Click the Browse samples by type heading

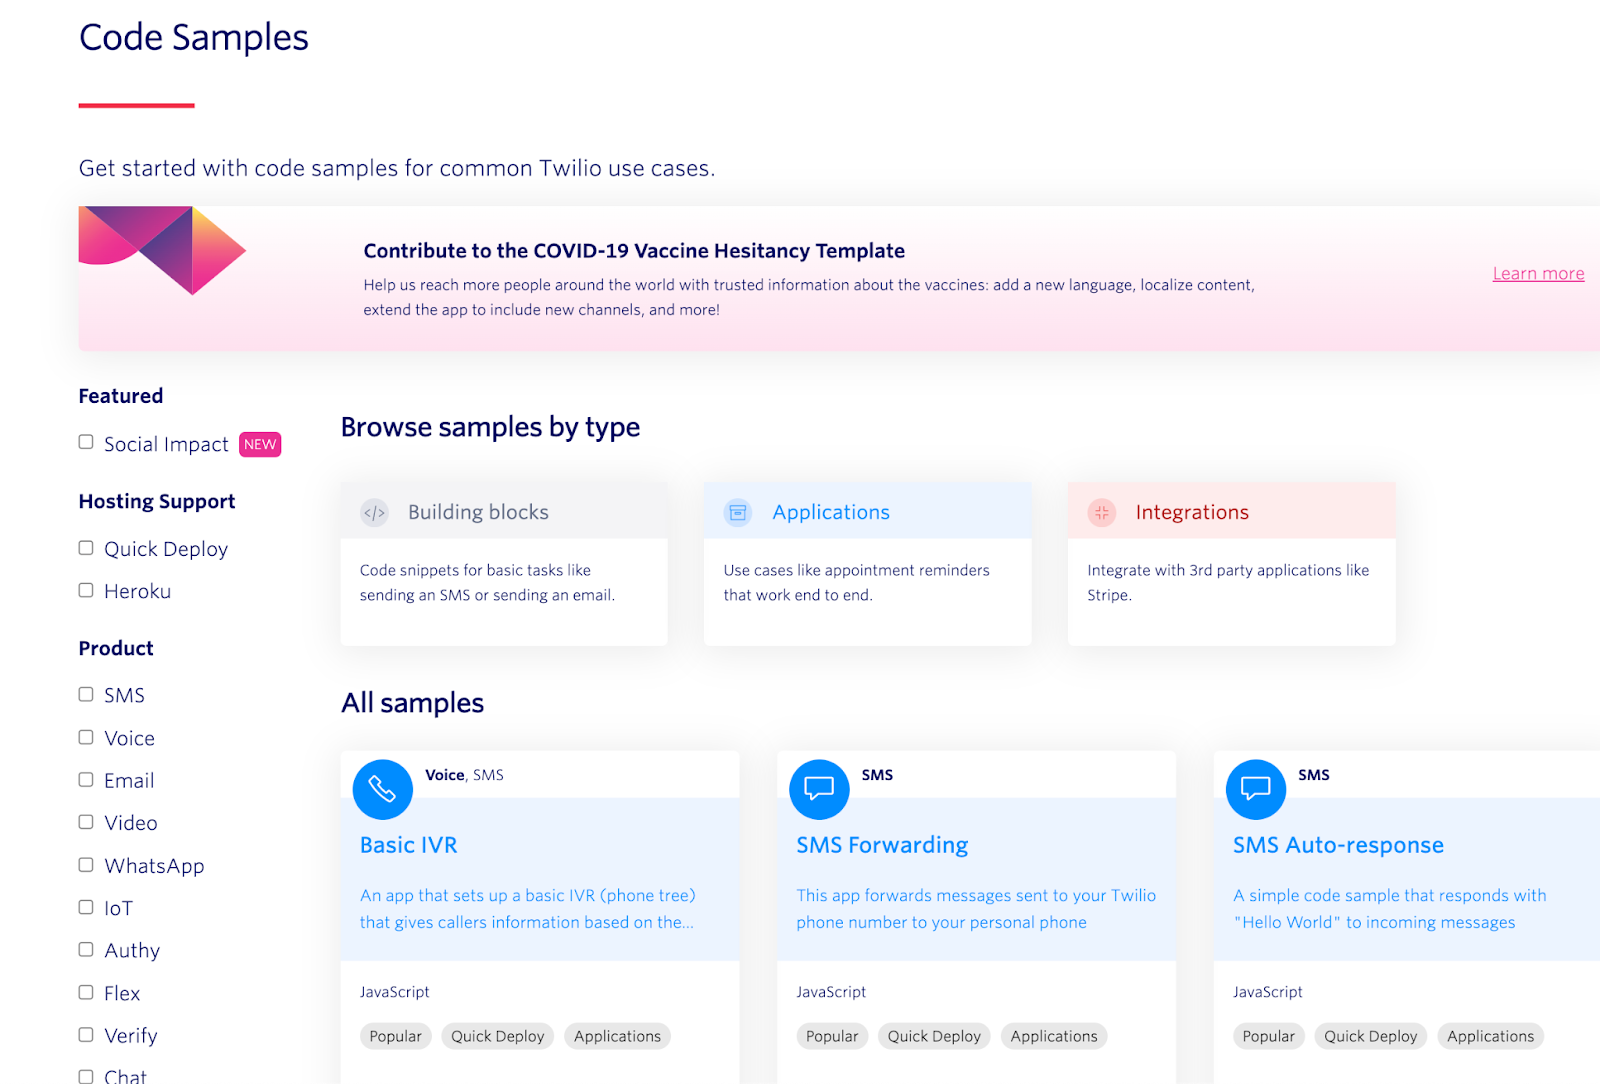click(490, 427)
